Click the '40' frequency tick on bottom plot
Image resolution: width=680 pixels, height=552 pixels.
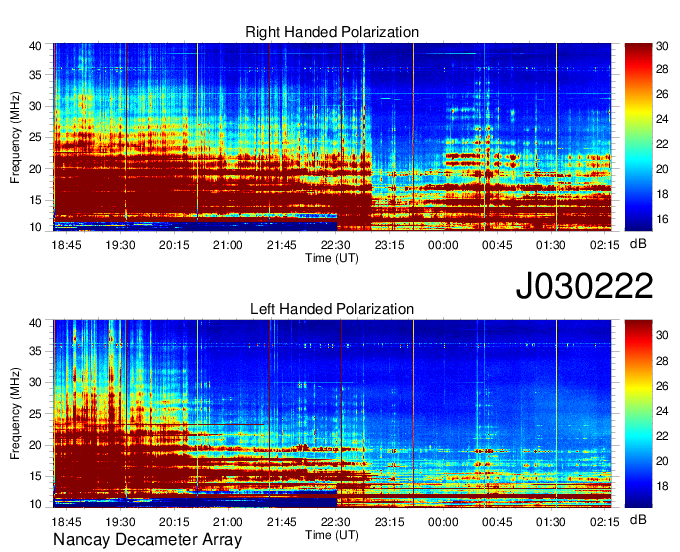(x=35, y=323)
